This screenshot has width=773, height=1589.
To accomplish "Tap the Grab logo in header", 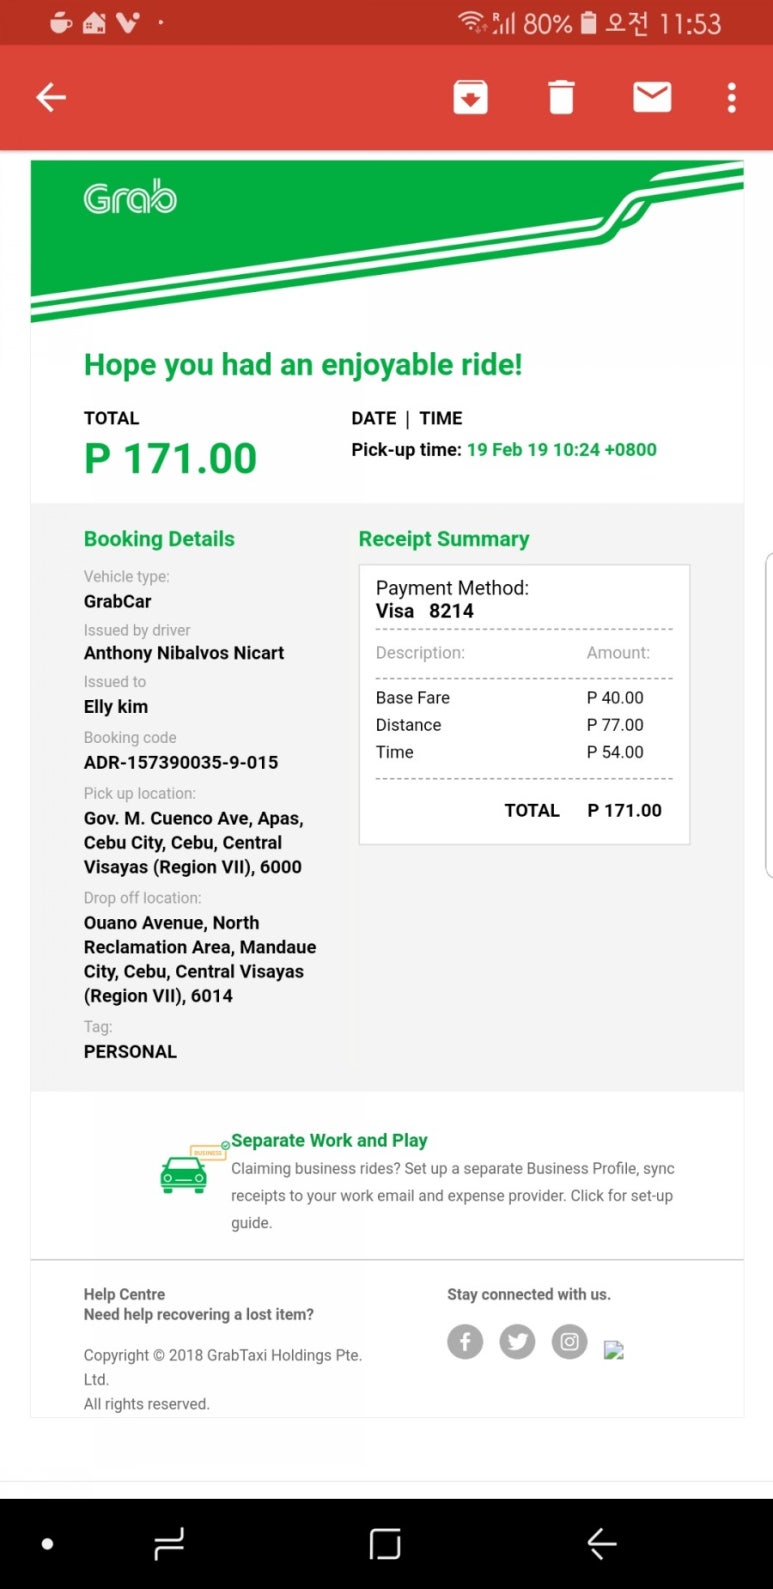I will point(130,198).
